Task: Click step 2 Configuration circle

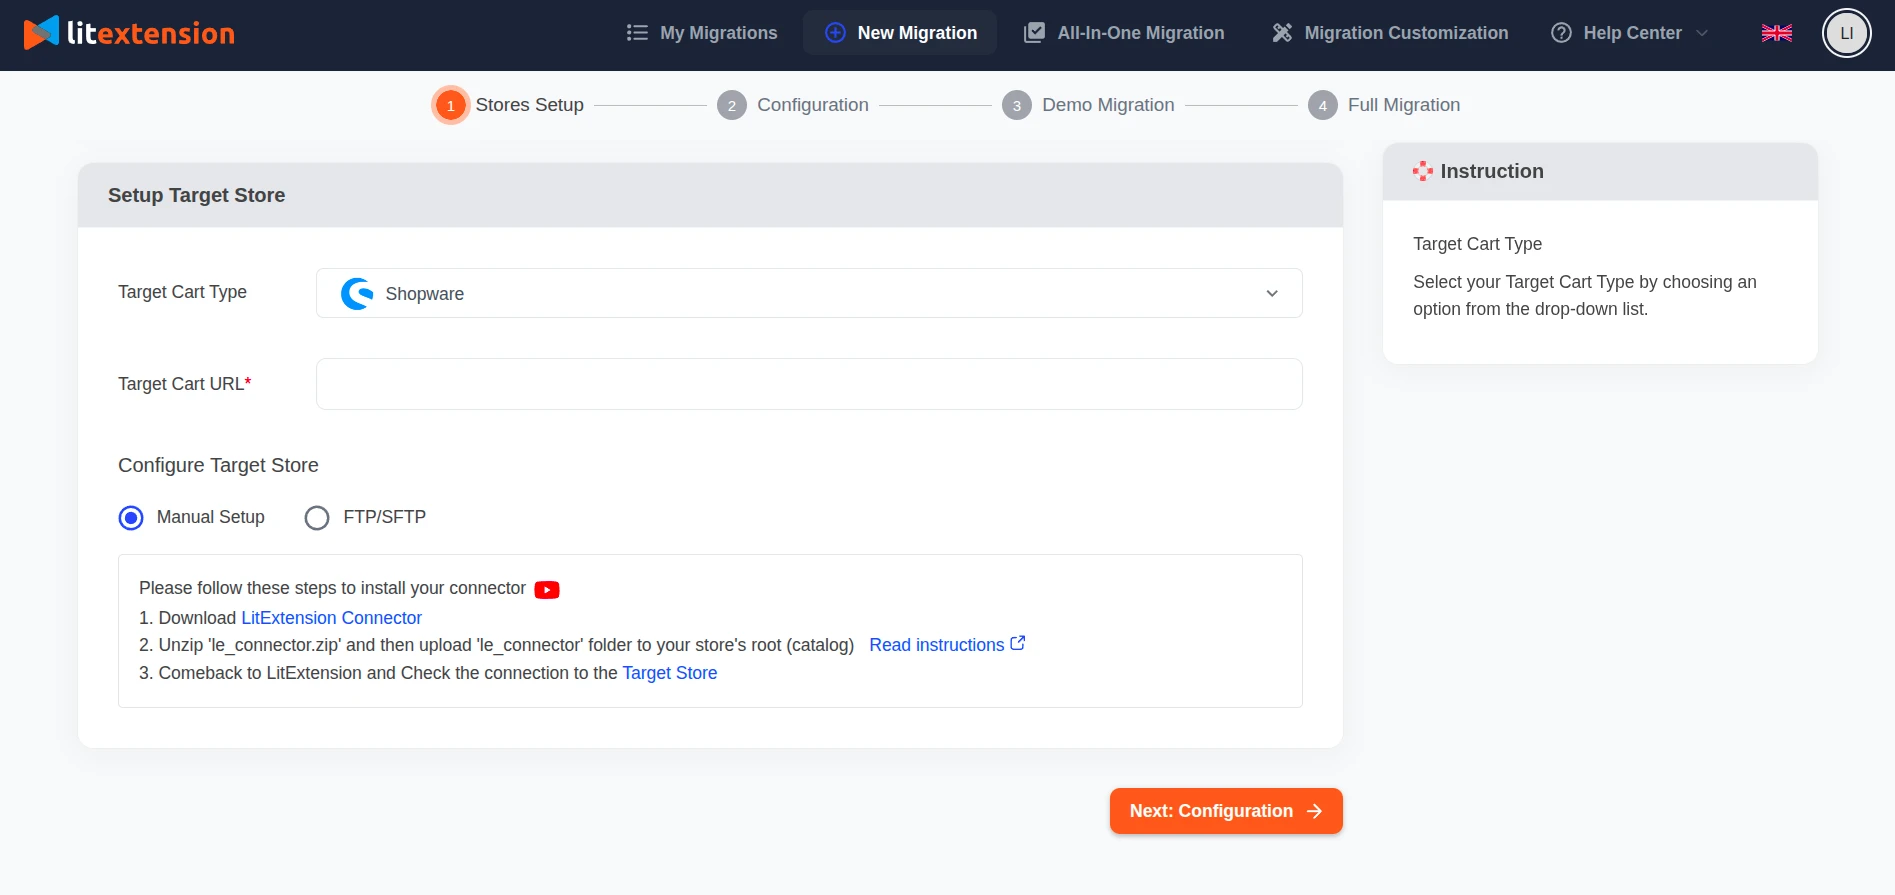Action: 732,105
